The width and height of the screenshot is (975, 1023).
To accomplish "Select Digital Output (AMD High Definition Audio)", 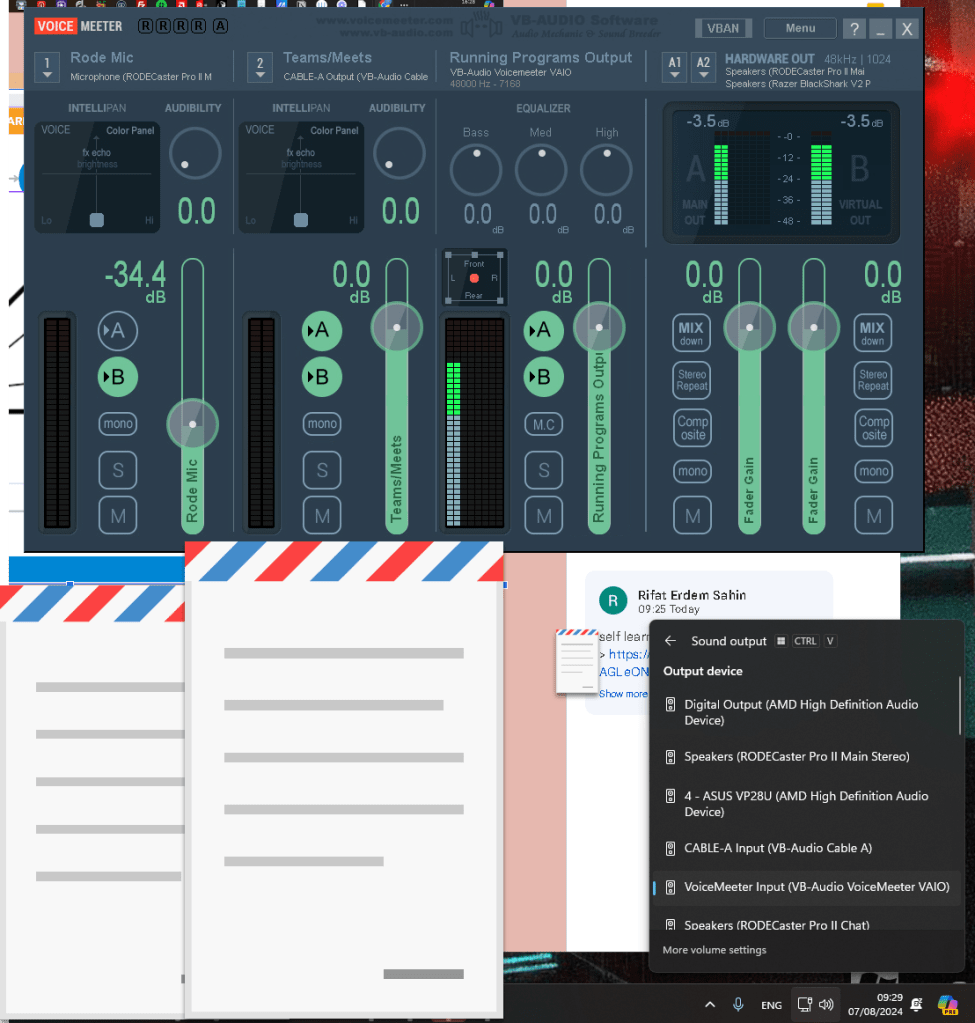I will (807, 712).
